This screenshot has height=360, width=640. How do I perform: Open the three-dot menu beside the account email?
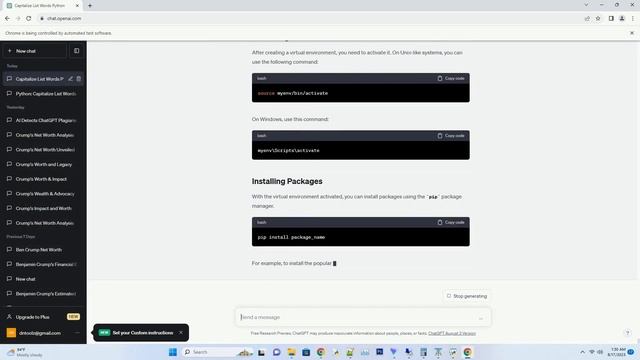[77, 333]
